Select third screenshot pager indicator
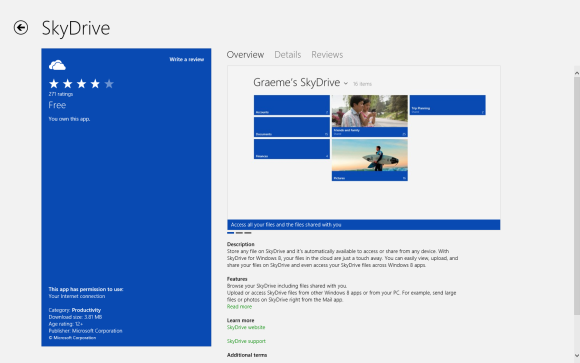The width and height of the screenshot is (580, 363). click(248, 233)
